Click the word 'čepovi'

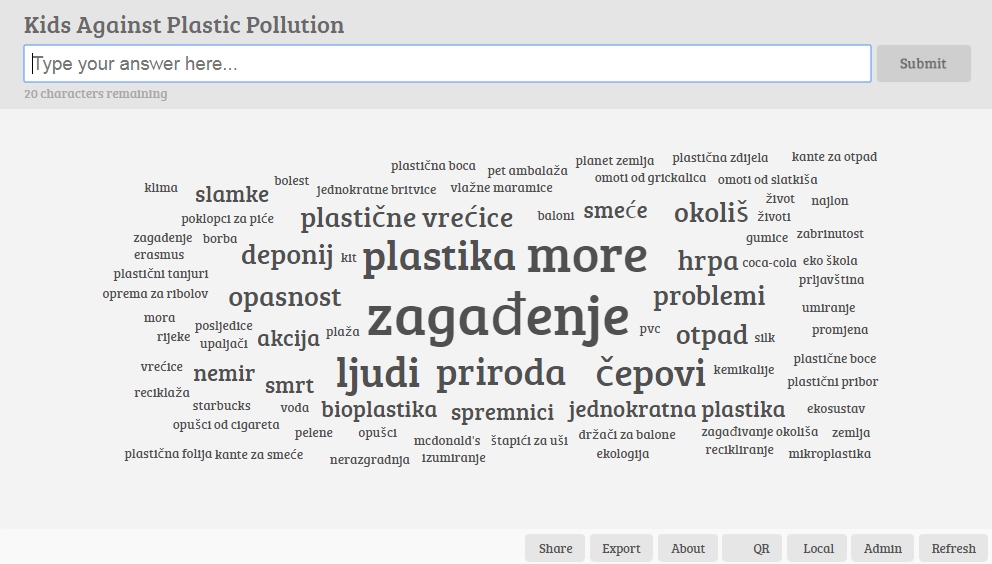tap(650, 373)
